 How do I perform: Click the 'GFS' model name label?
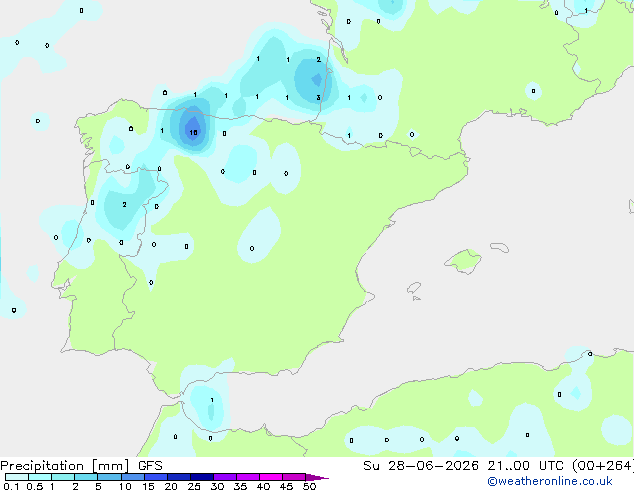(150, 466)
